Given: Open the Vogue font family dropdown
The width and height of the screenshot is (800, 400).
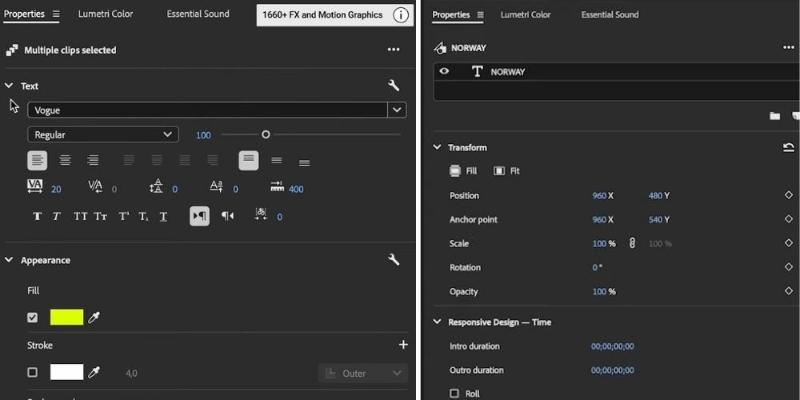Looking at the screenshot, I should [397, 110].
